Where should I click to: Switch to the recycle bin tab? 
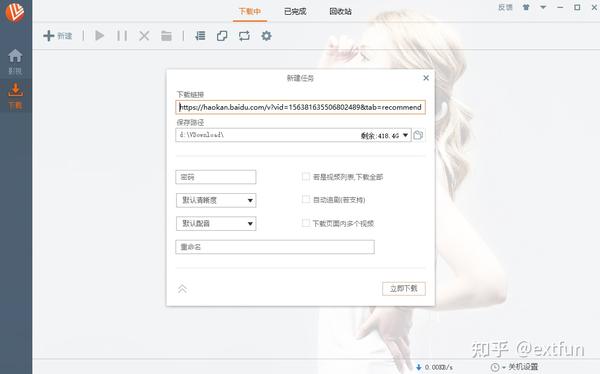(341, 11)
